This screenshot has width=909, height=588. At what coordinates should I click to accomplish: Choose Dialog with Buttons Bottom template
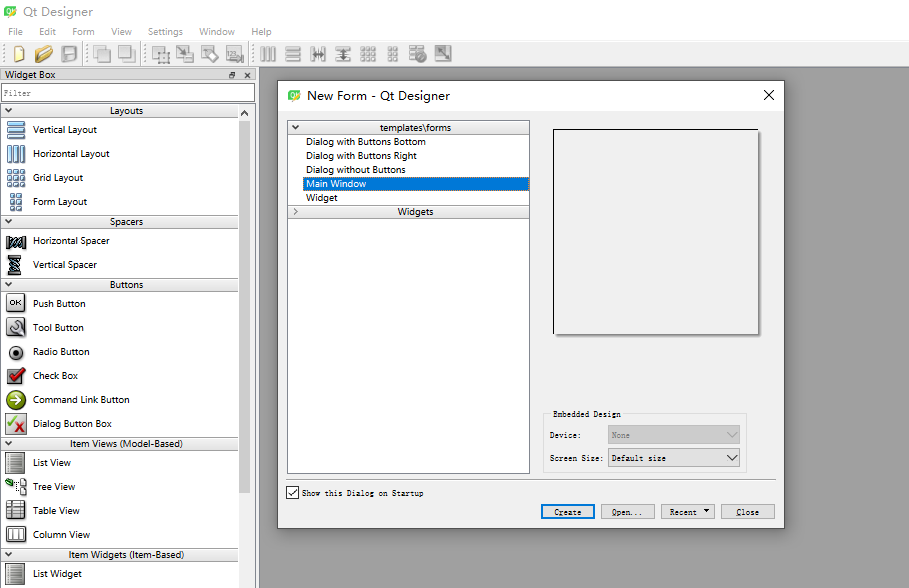[365, 142]
